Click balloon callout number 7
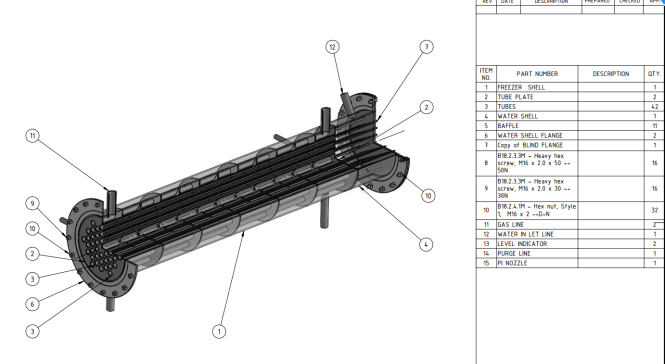The image size is (665, 364). (x=427, y=47)
